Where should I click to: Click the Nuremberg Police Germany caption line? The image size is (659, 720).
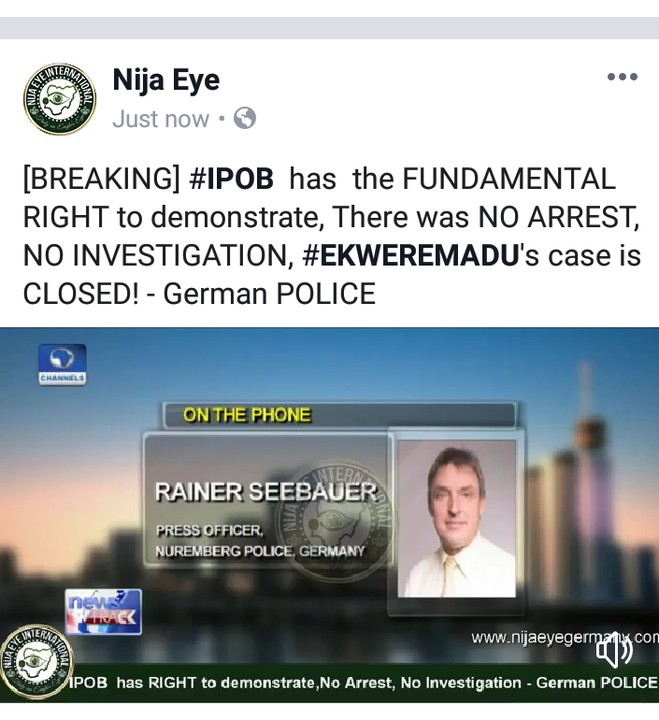pyautogui.click(x=260, y=551)
